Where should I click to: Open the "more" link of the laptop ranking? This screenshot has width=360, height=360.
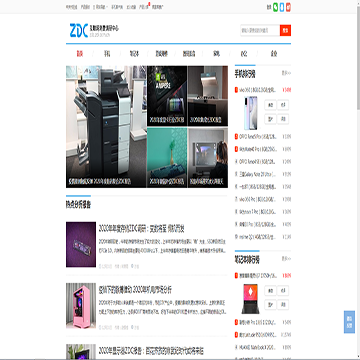pos(286,258)
